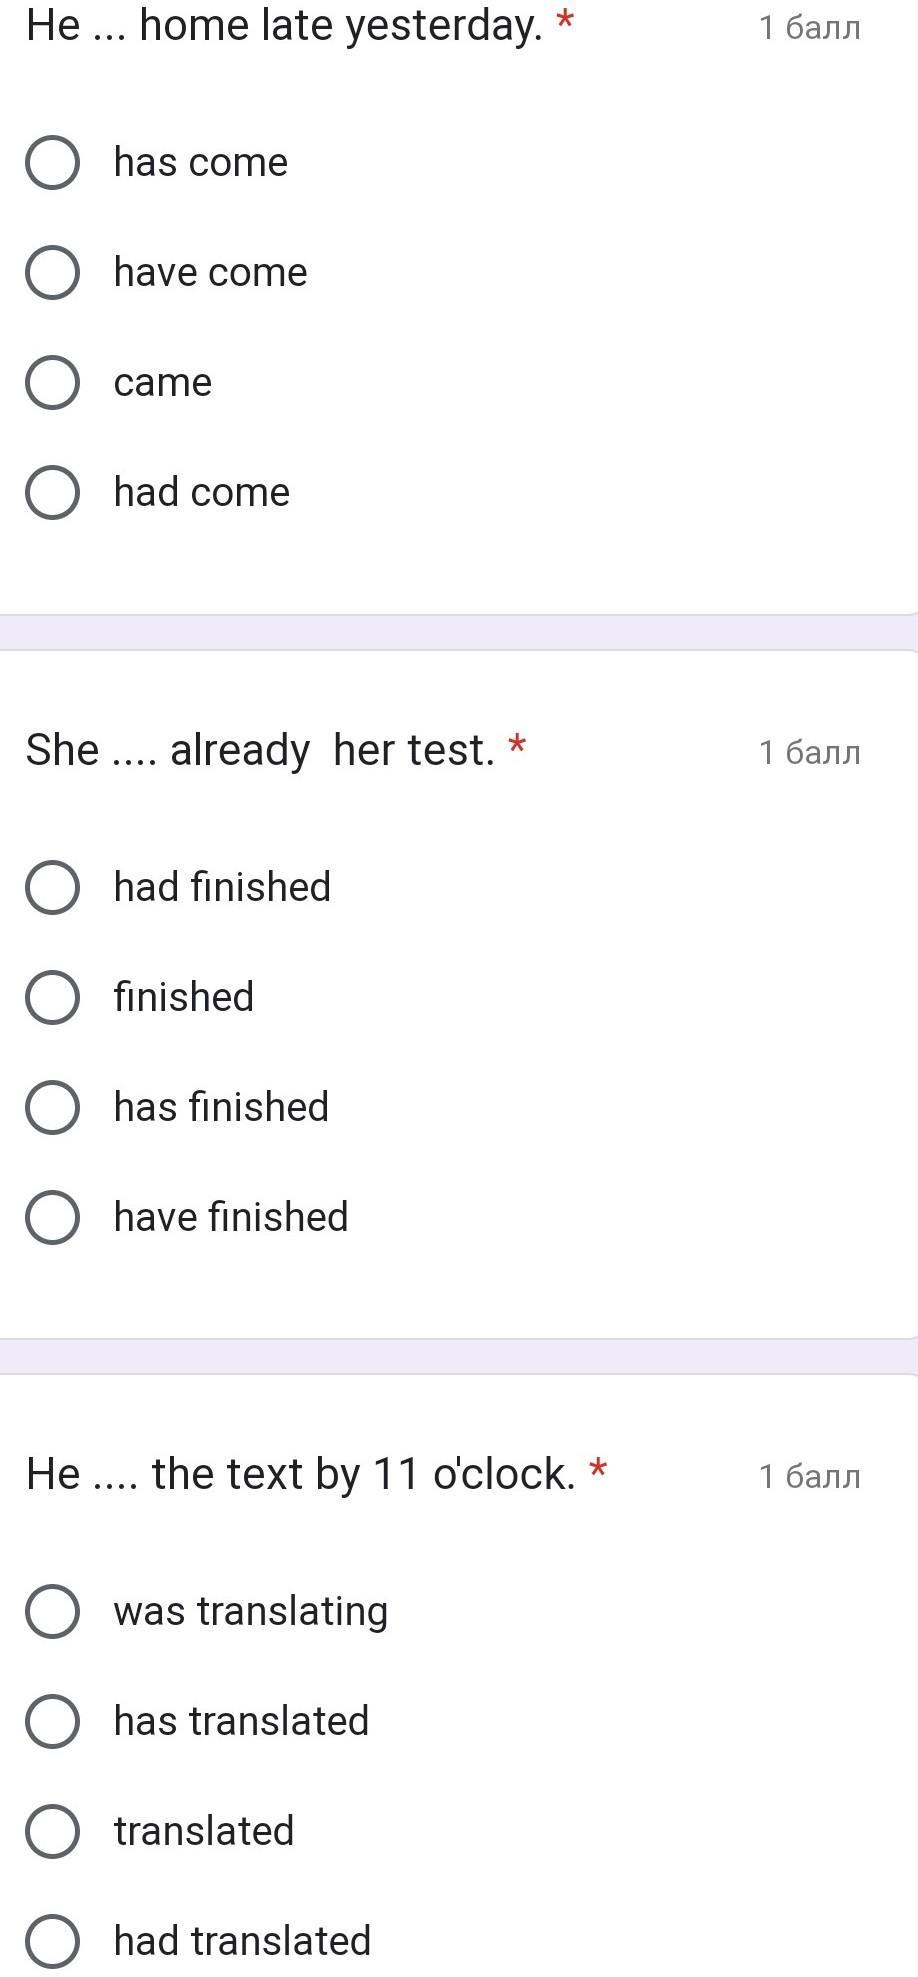Screen dimensions: 918x1977
Task: Mark 'had come' radio button
Action: [x=52, y=492]
